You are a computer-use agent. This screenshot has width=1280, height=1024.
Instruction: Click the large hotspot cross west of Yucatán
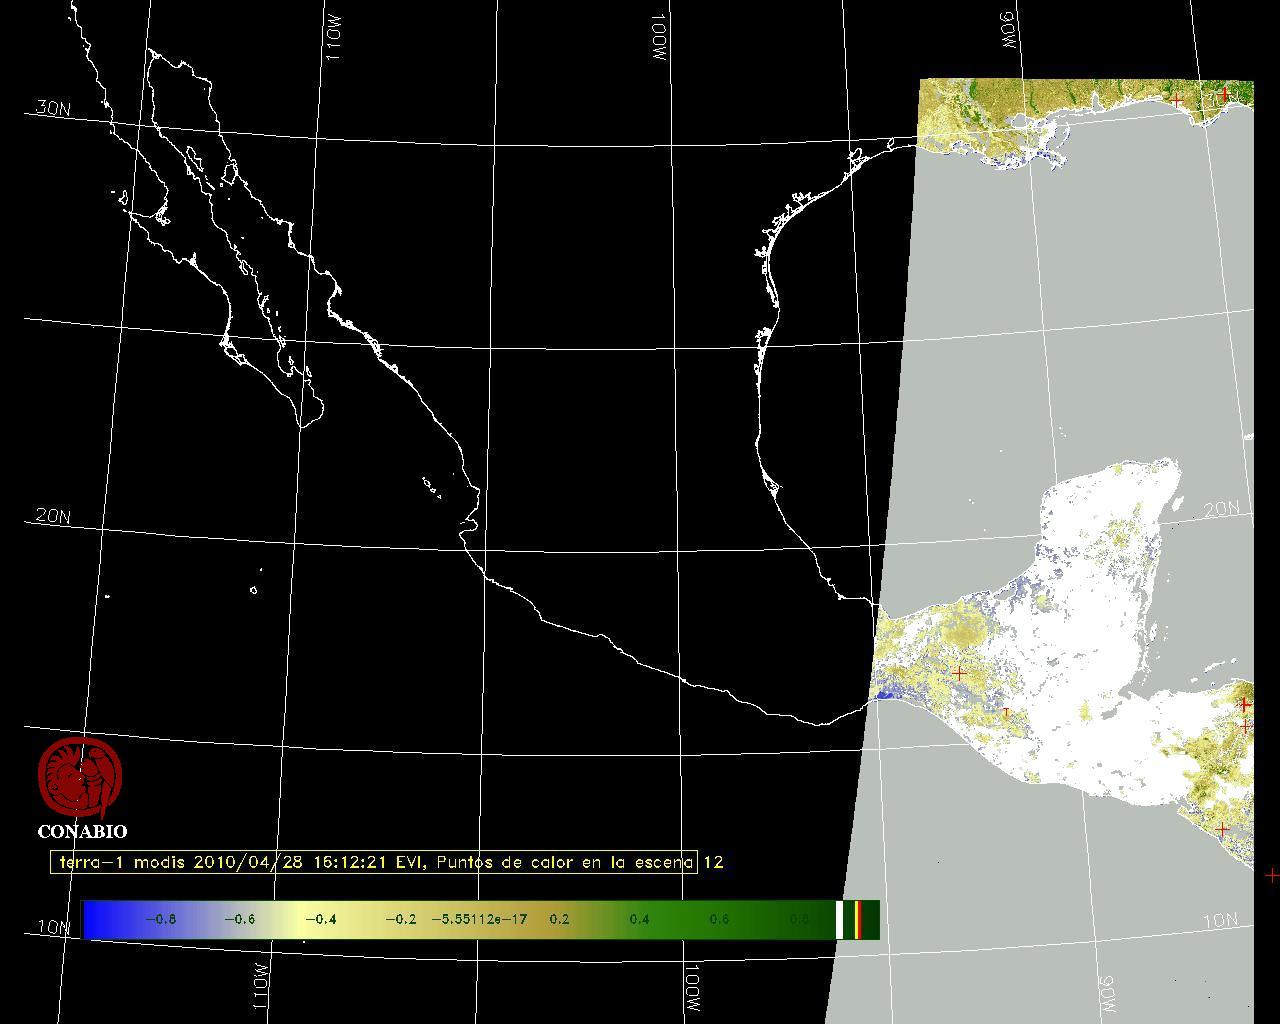(x=960, y=674)
